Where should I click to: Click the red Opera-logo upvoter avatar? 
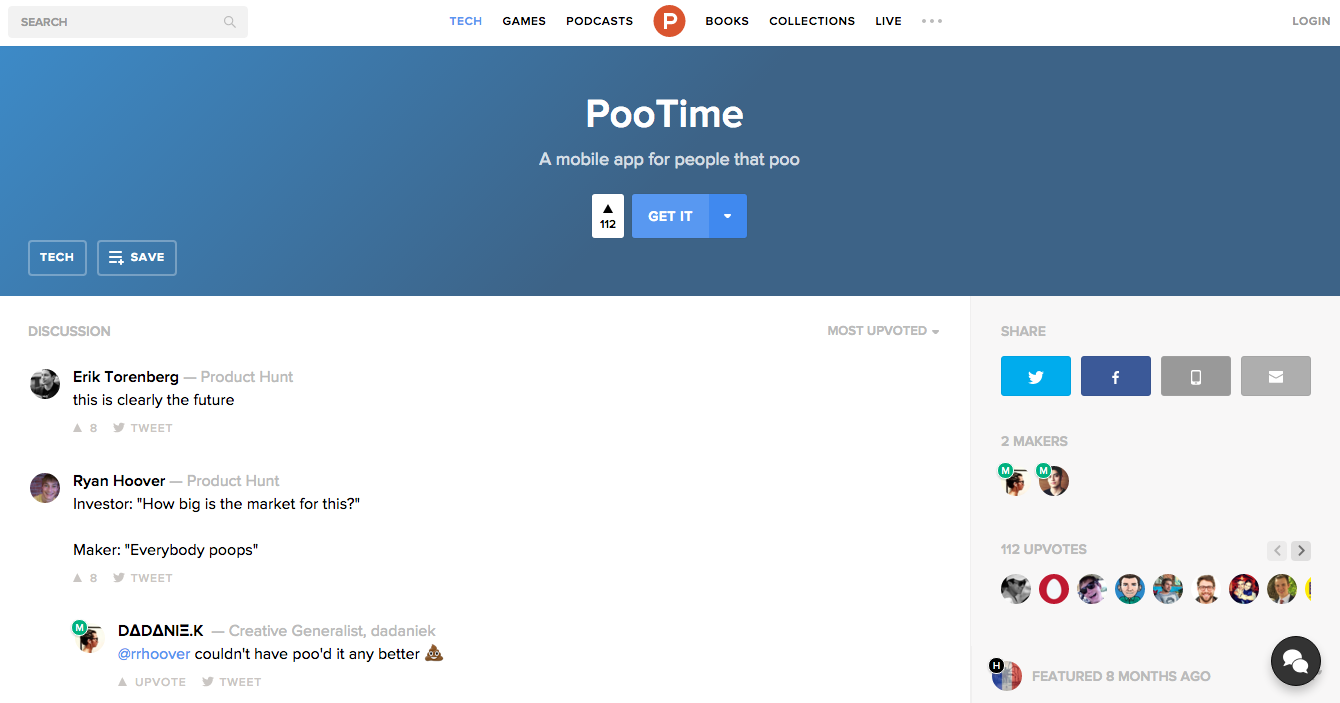pos(1054,588)
